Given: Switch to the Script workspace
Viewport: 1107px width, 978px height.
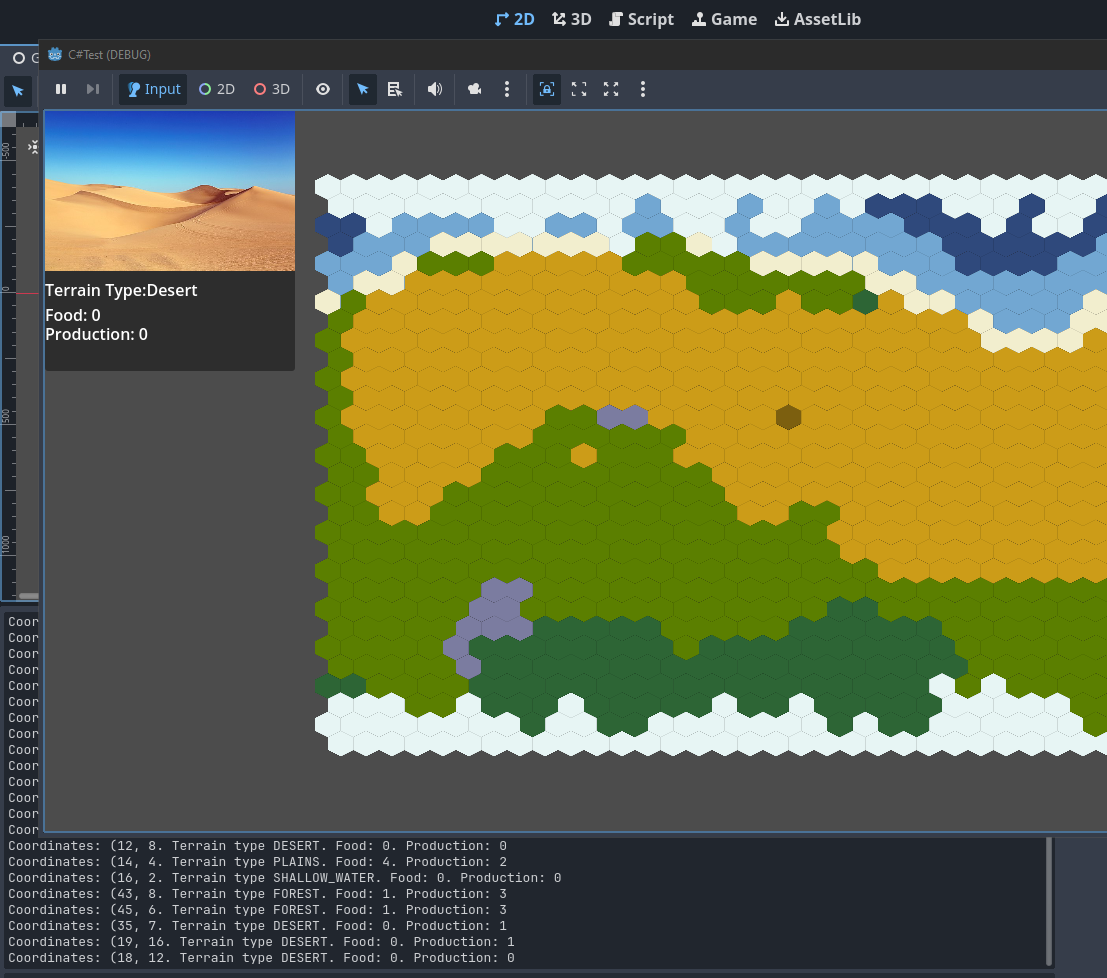Looking at the screenshot, I should [641, 19].
